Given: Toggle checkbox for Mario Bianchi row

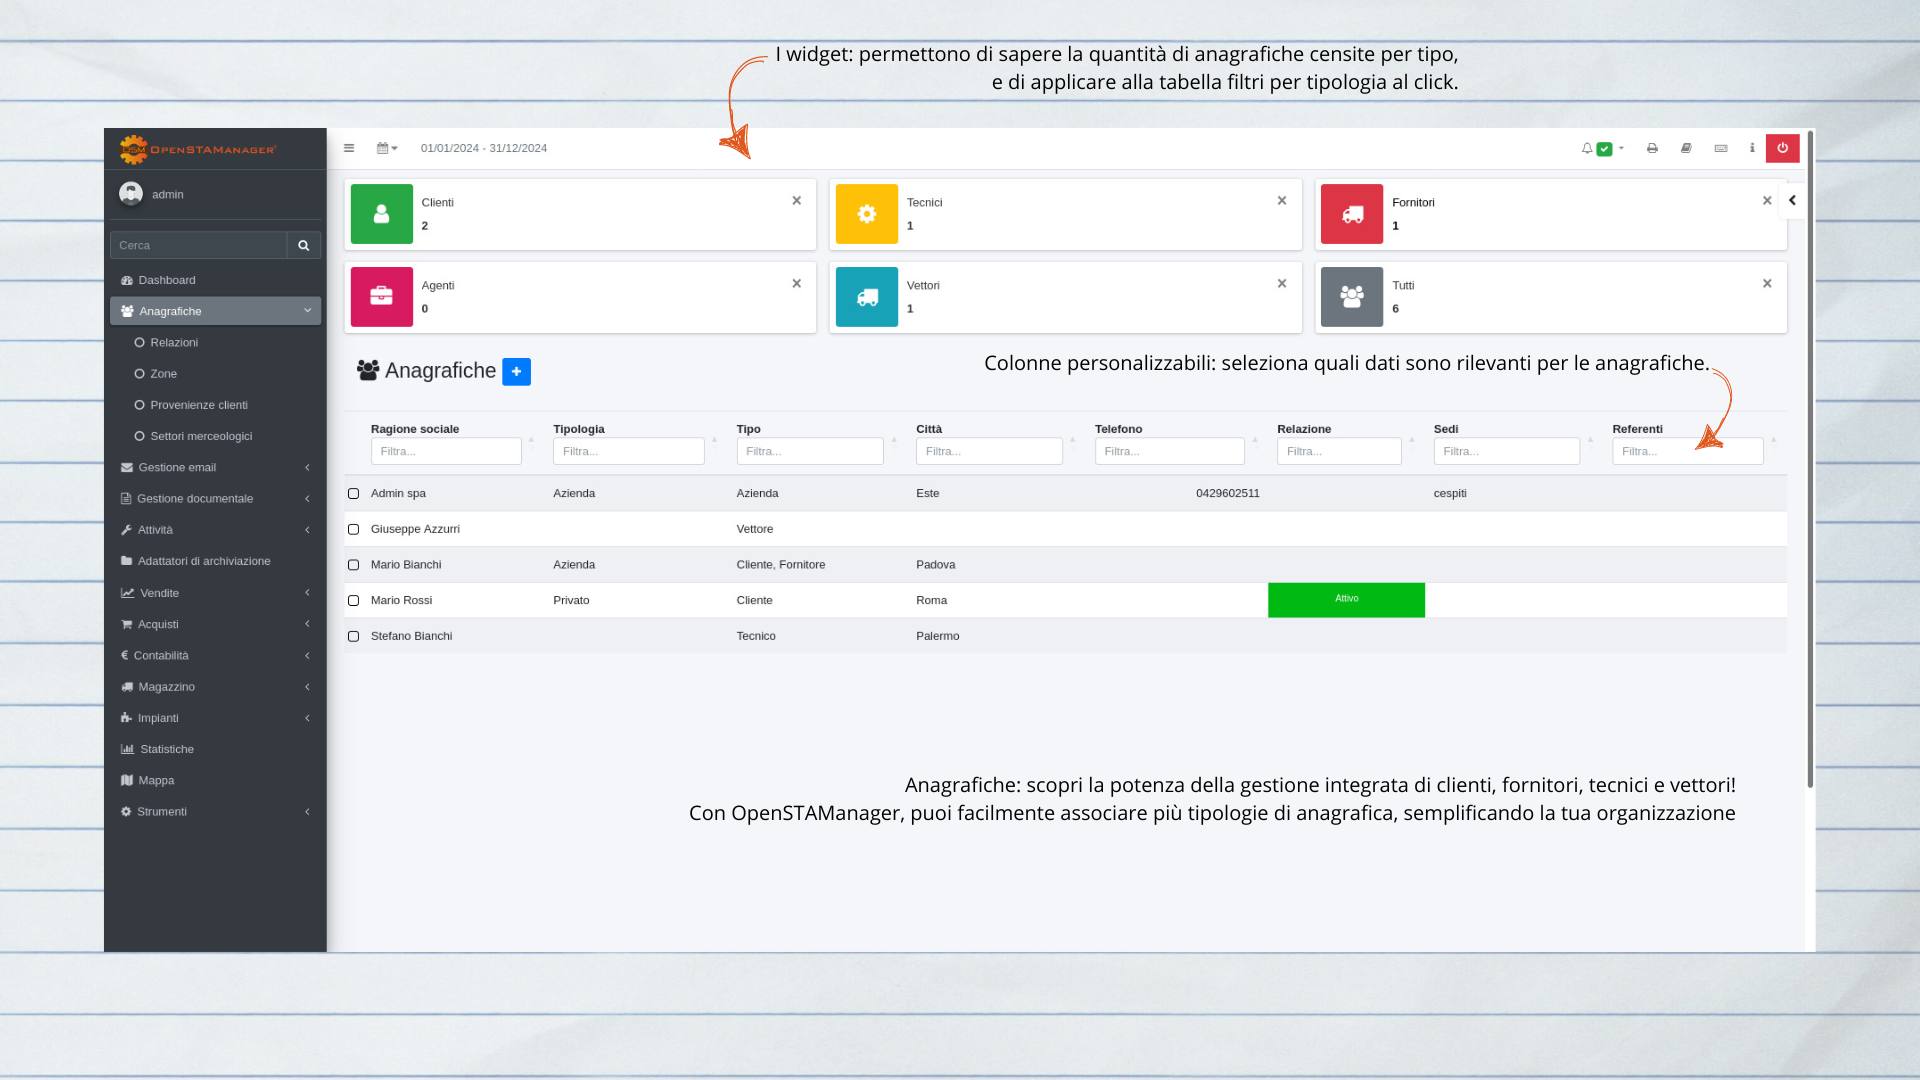Looking at the screenshot, I should coord(355,564).
